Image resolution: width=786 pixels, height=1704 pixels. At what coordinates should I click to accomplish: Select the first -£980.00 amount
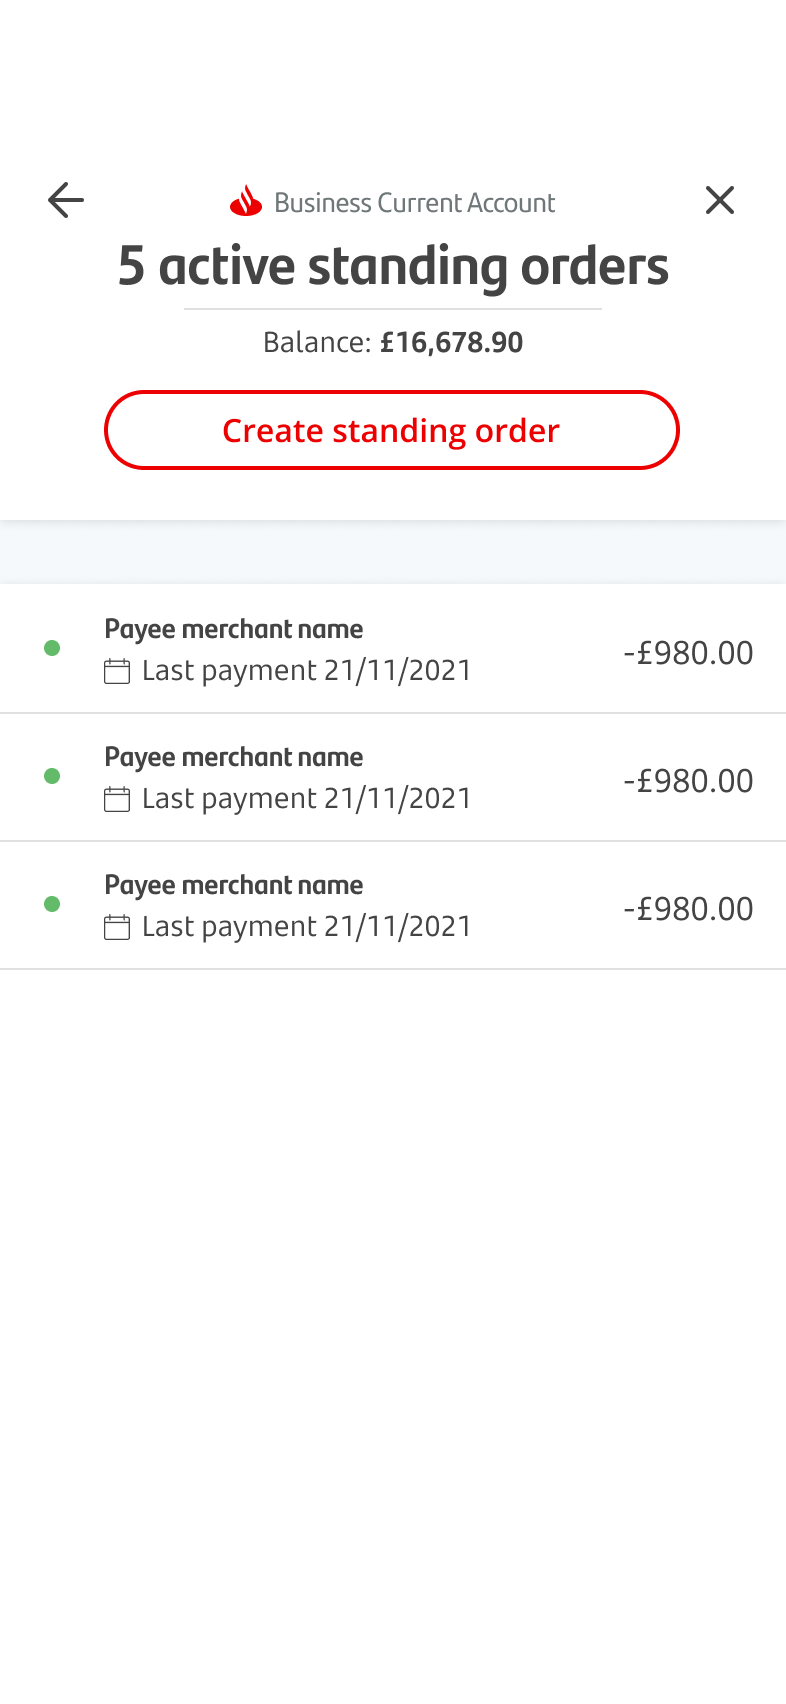click(x=688, y=653)
